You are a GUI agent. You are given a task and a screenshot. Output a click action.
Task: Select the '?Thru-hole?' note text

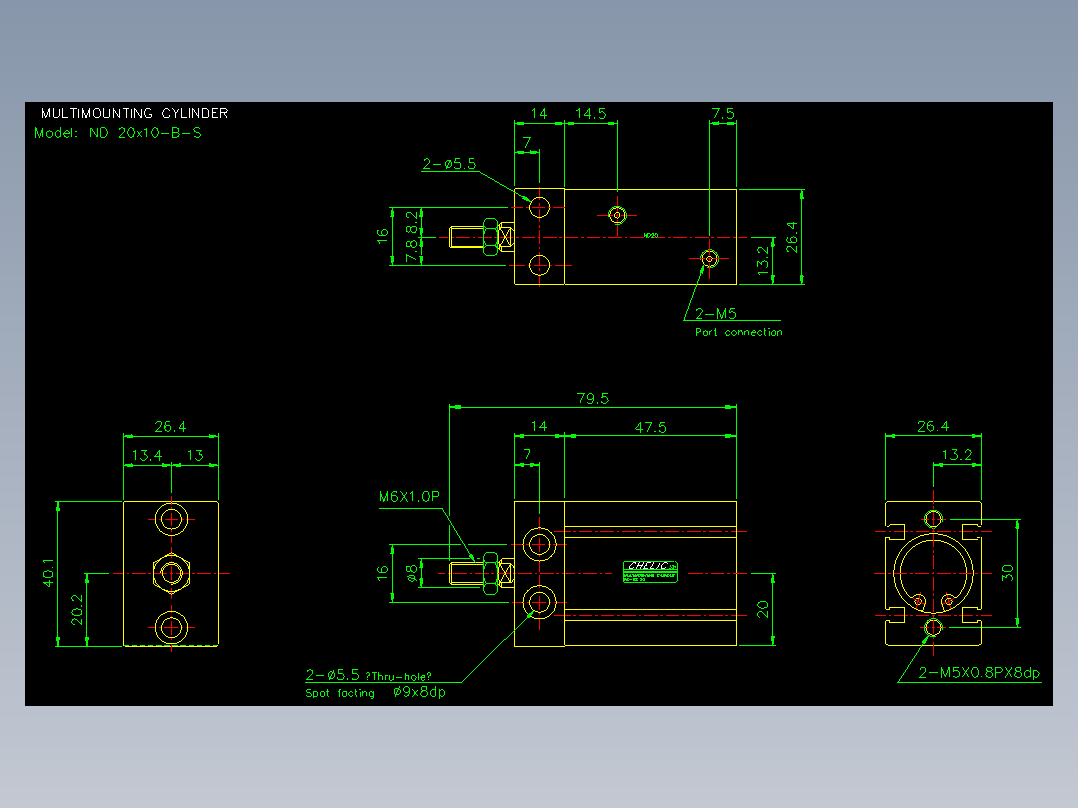(398, 677)
